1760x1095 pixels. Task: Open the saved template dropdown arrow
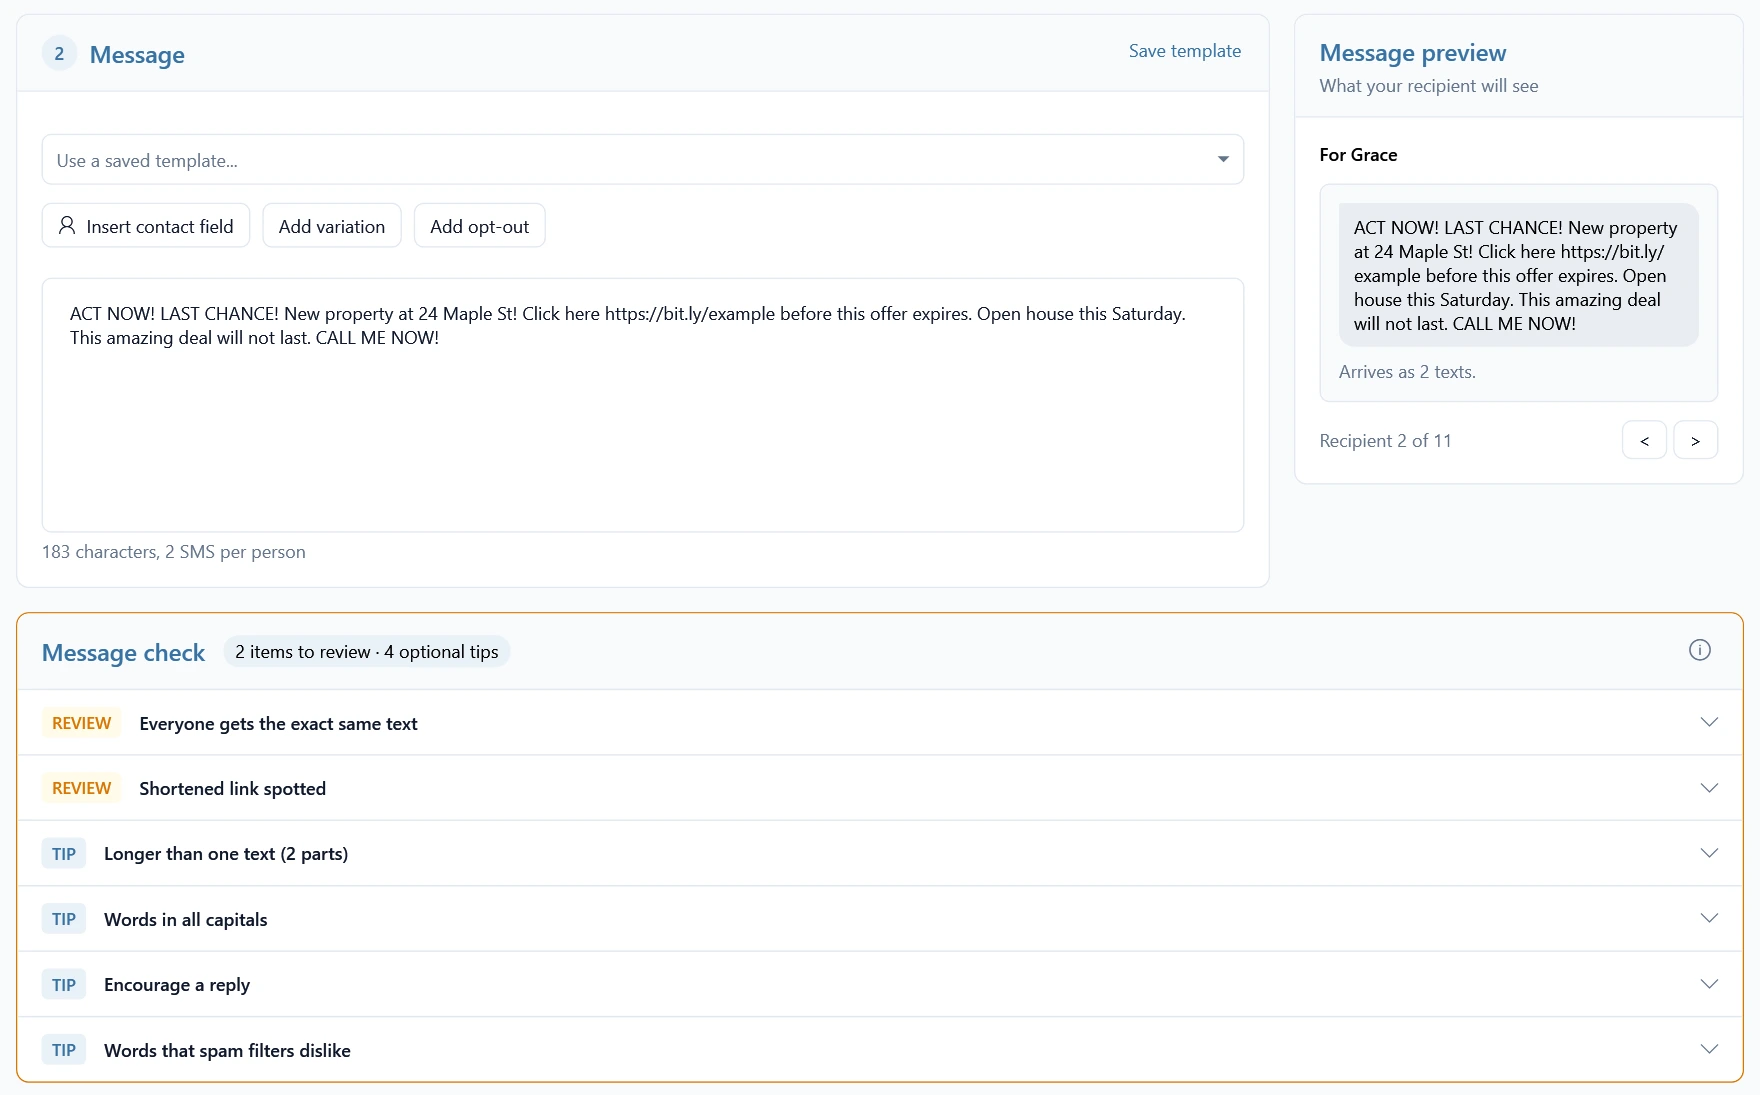click(x=1222, y=159)
